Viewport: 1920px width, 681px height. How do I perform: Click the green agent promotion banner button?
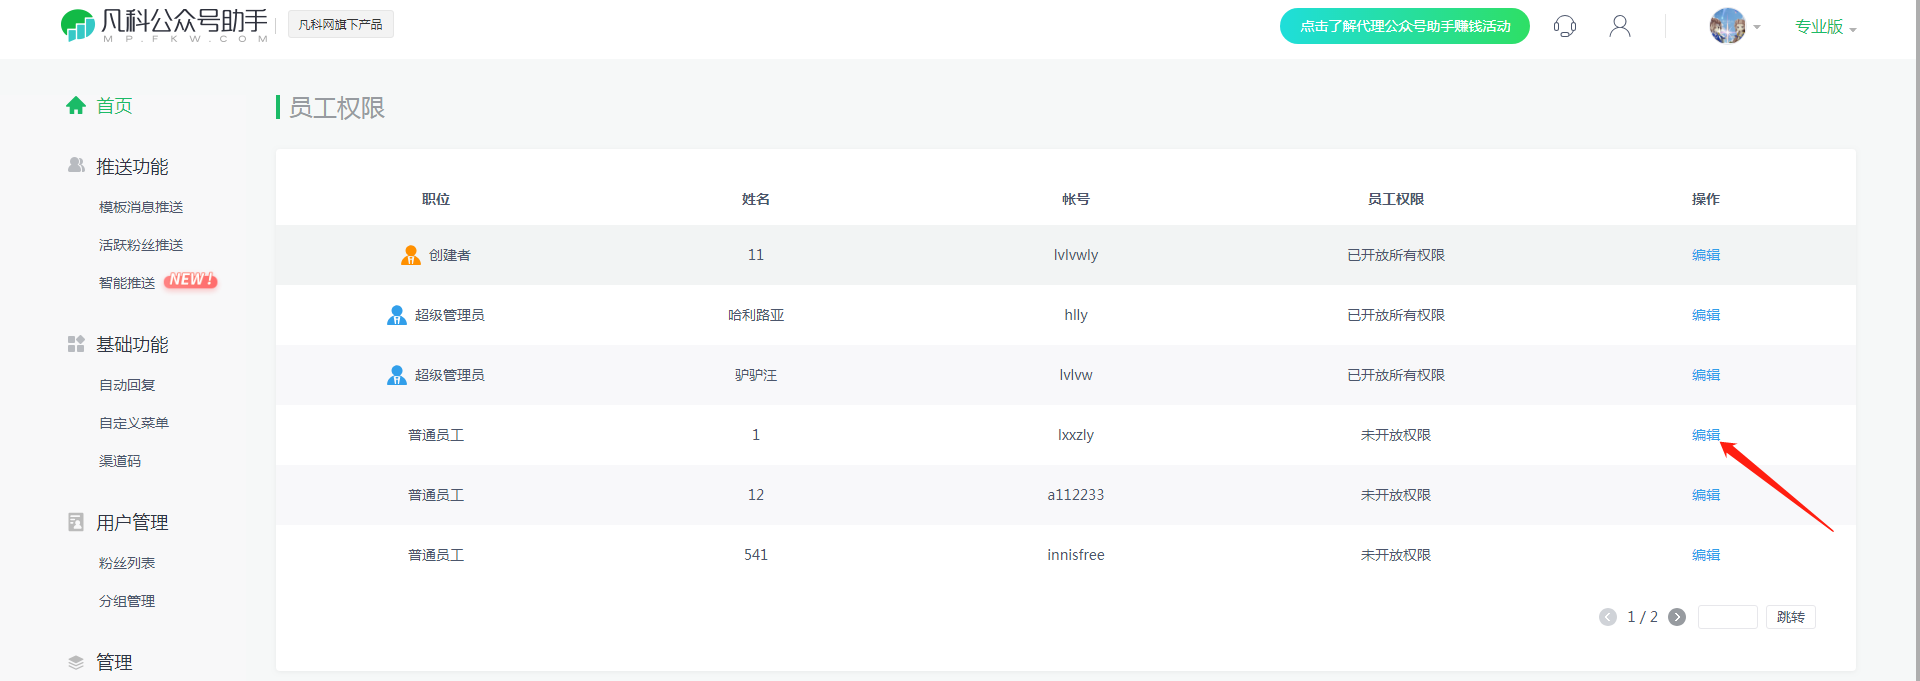point(1404,26)
